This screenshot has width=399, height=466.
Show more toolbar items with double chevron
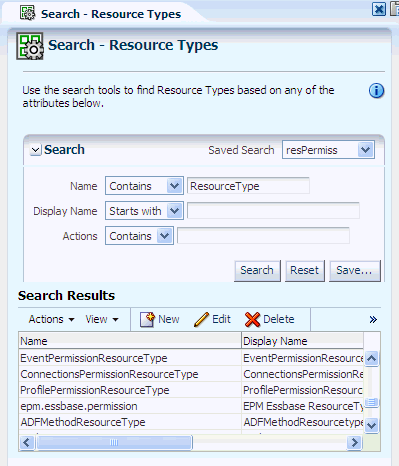click(x=373, y=320)
